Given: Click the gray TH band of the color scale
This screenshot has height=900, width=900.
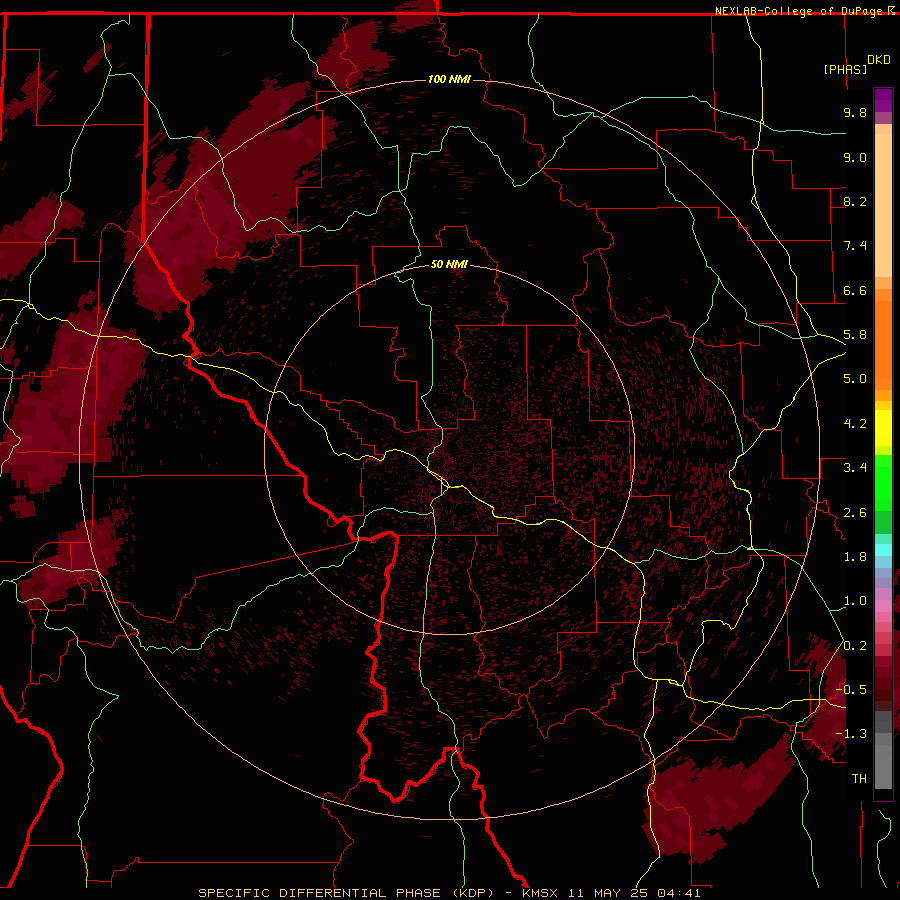Looking at the screenshot, I should click(883, 766).
